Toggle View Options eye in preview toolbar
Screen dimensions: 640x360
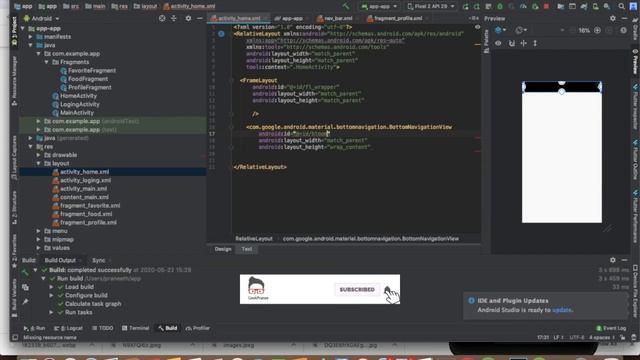pos(498,43)
